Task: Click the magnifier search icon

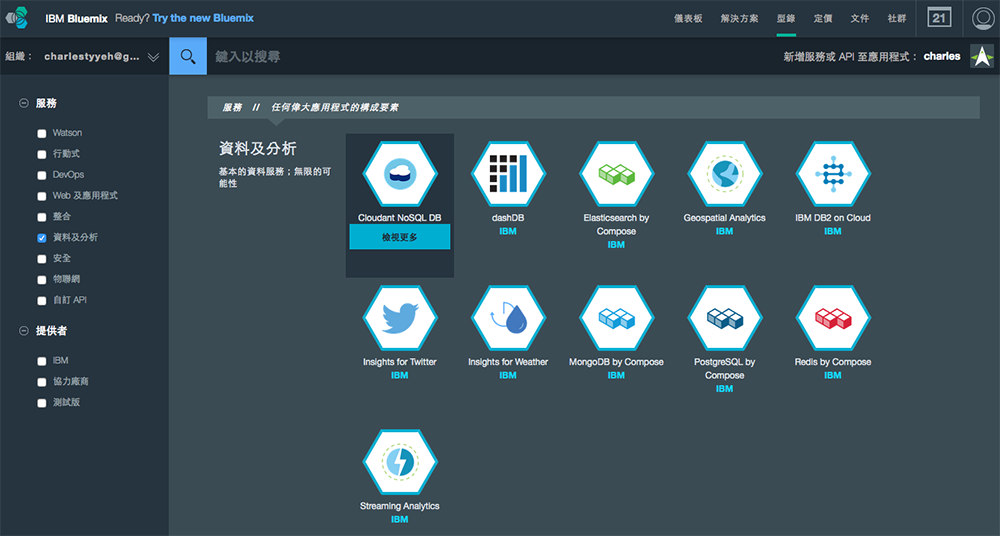Action: click(x=187, y=56)
